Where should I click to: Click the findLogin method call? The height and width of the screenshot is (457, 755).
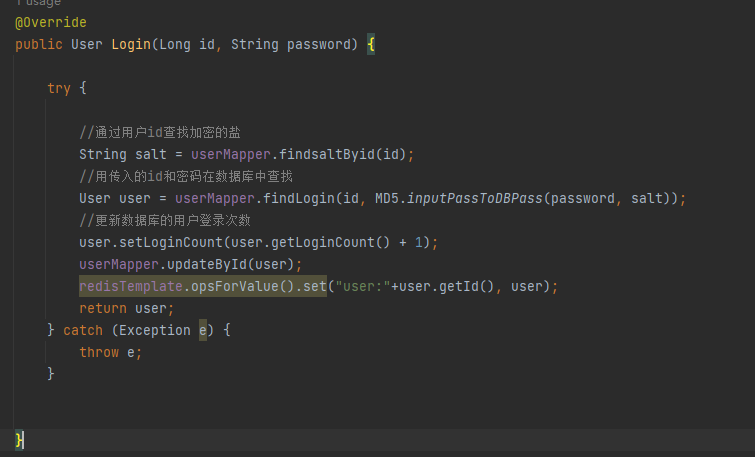[x=299, y=198]
